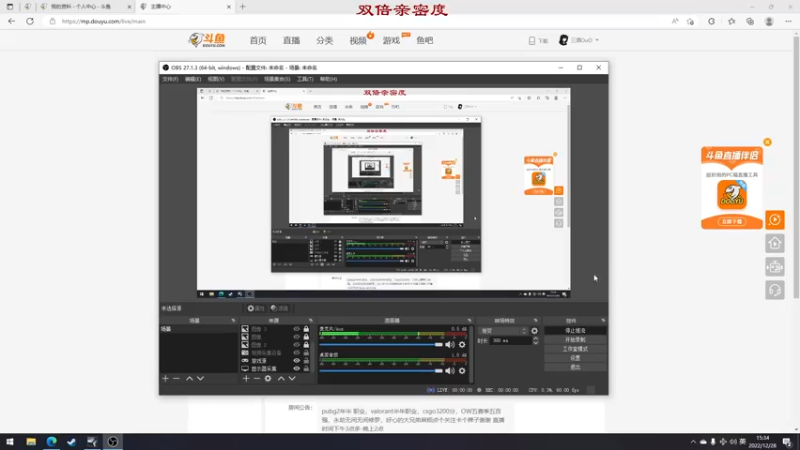Reload the page in Edge
This screenshot has height=450, width=800.
pos(30,21)
